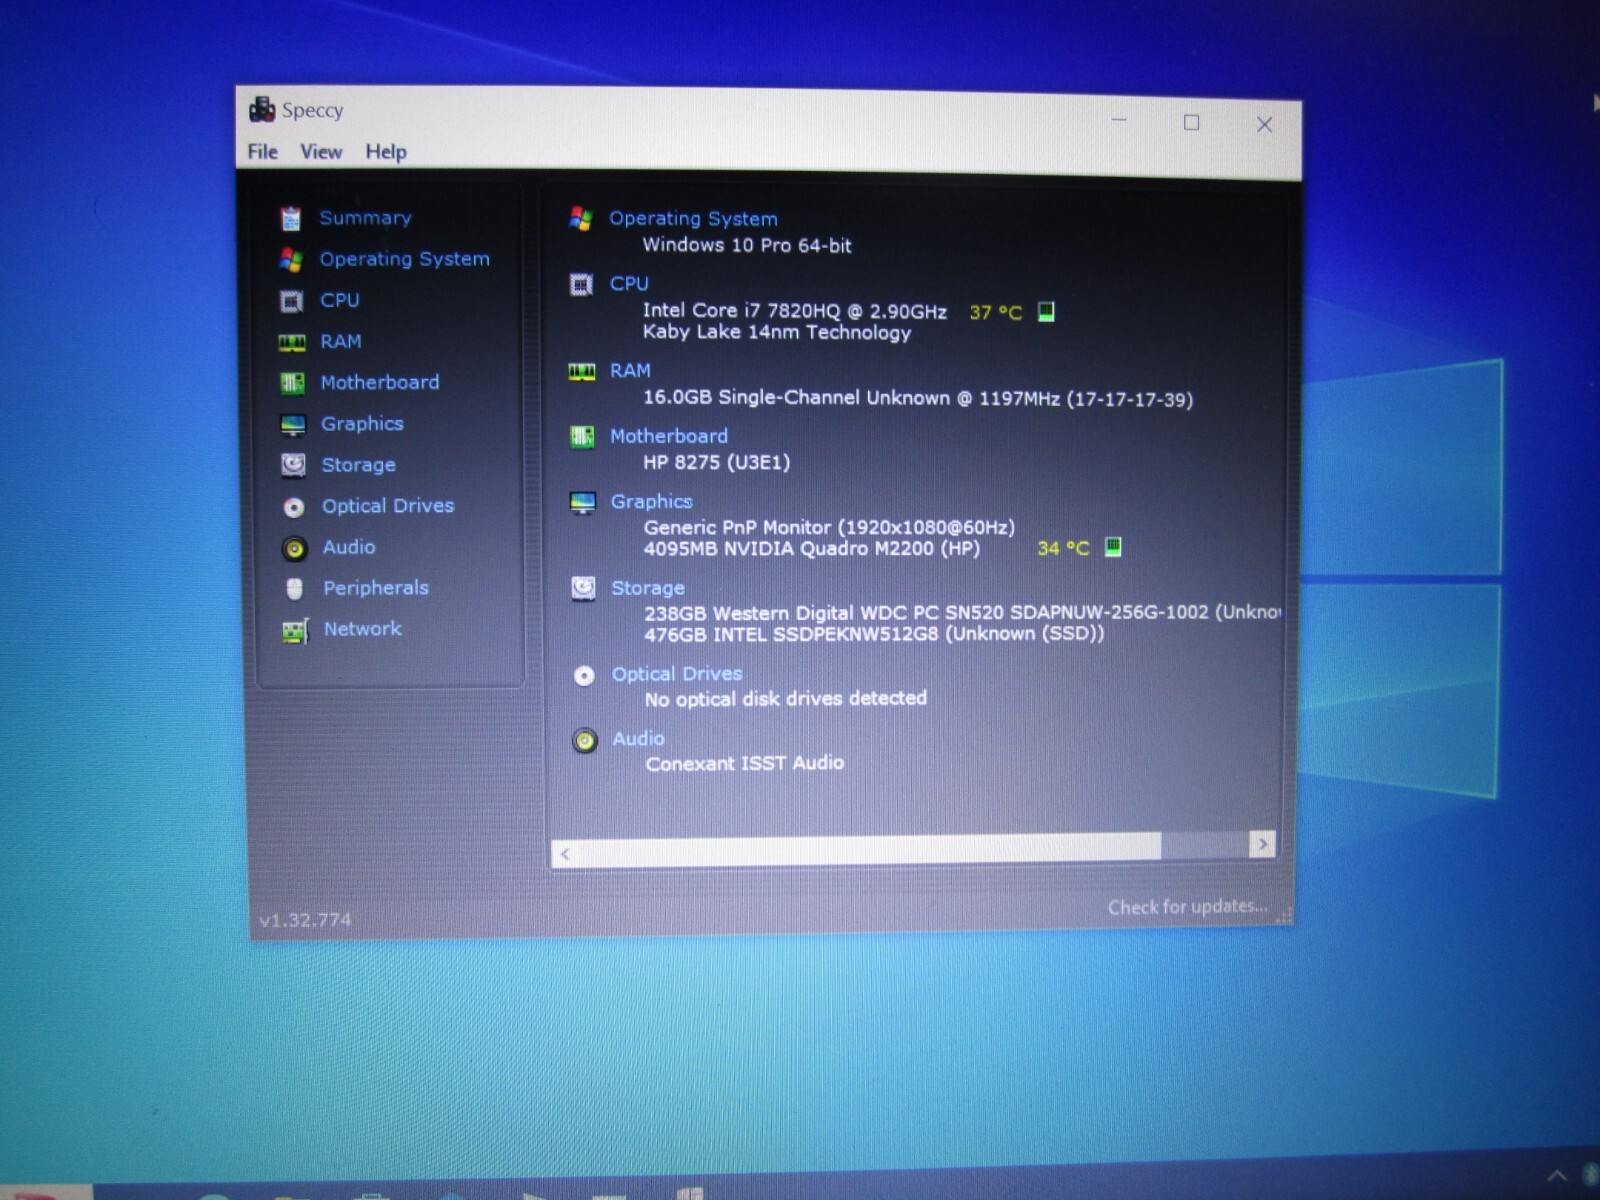The image size is (1600, 1200).
Task: Click the green GPU temperature indicator icon
Action: click(x=1113, y=546)
